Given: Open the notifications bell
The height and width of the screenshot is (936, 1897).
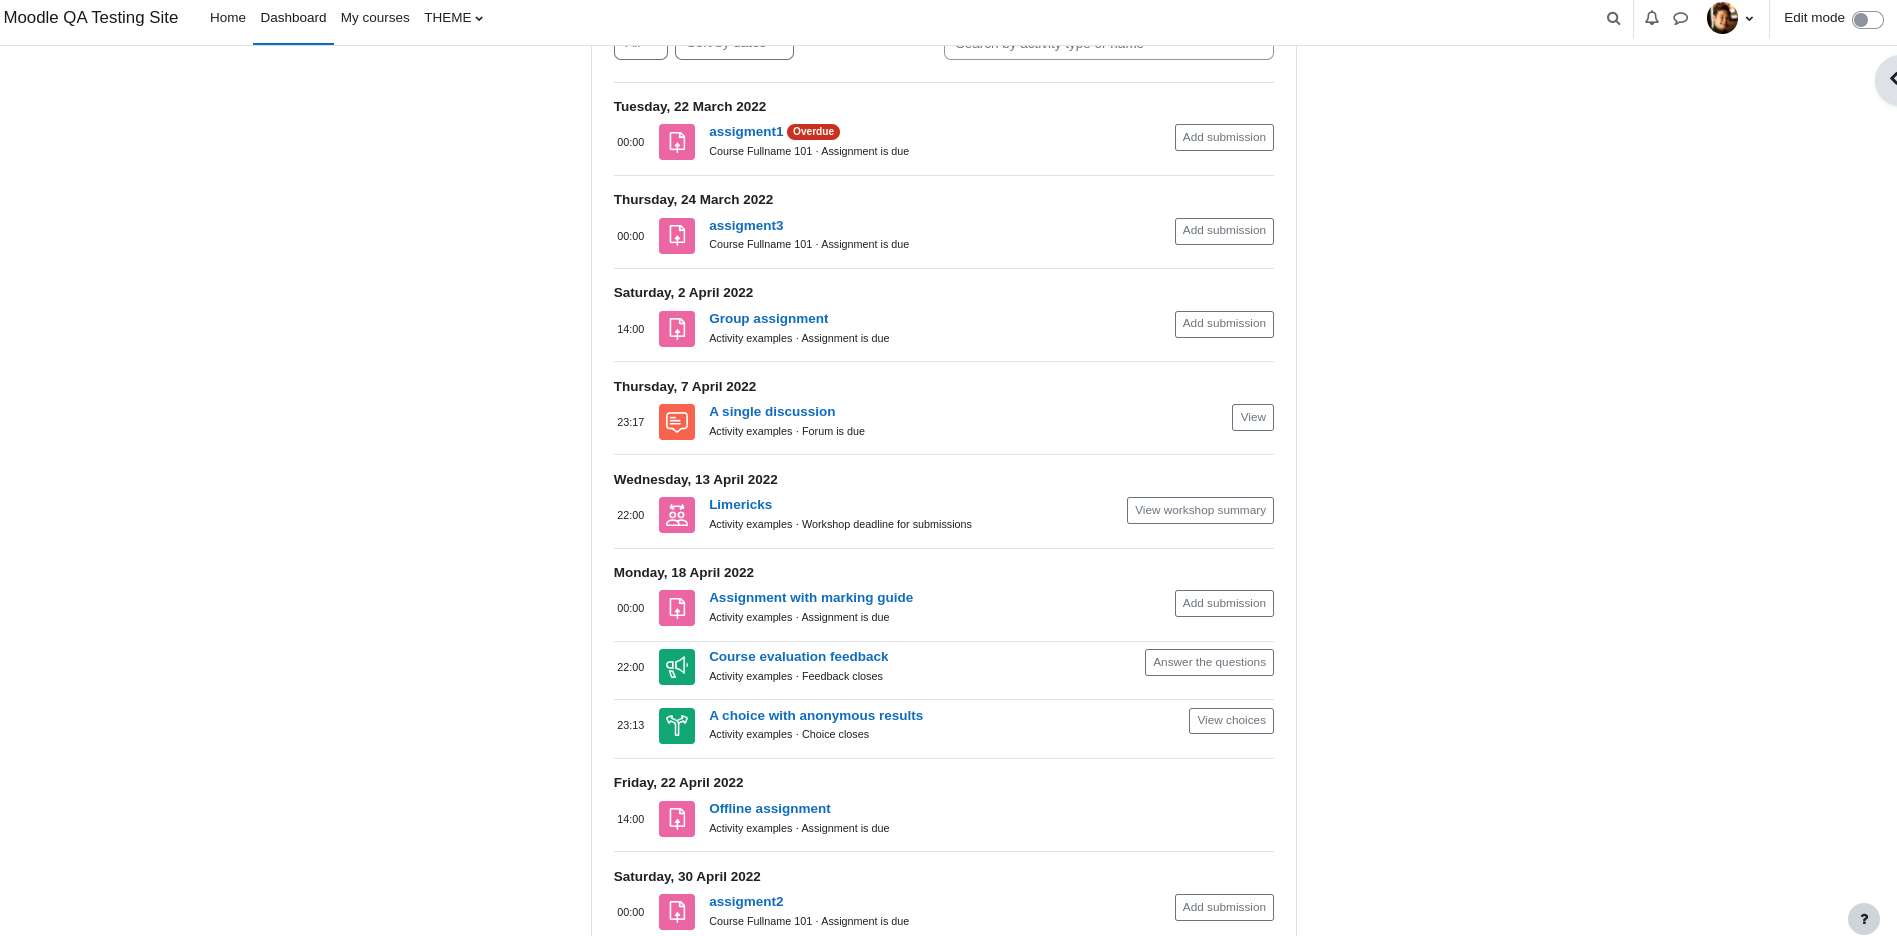Looking at the screenshot, I should tap(1652, 18).
